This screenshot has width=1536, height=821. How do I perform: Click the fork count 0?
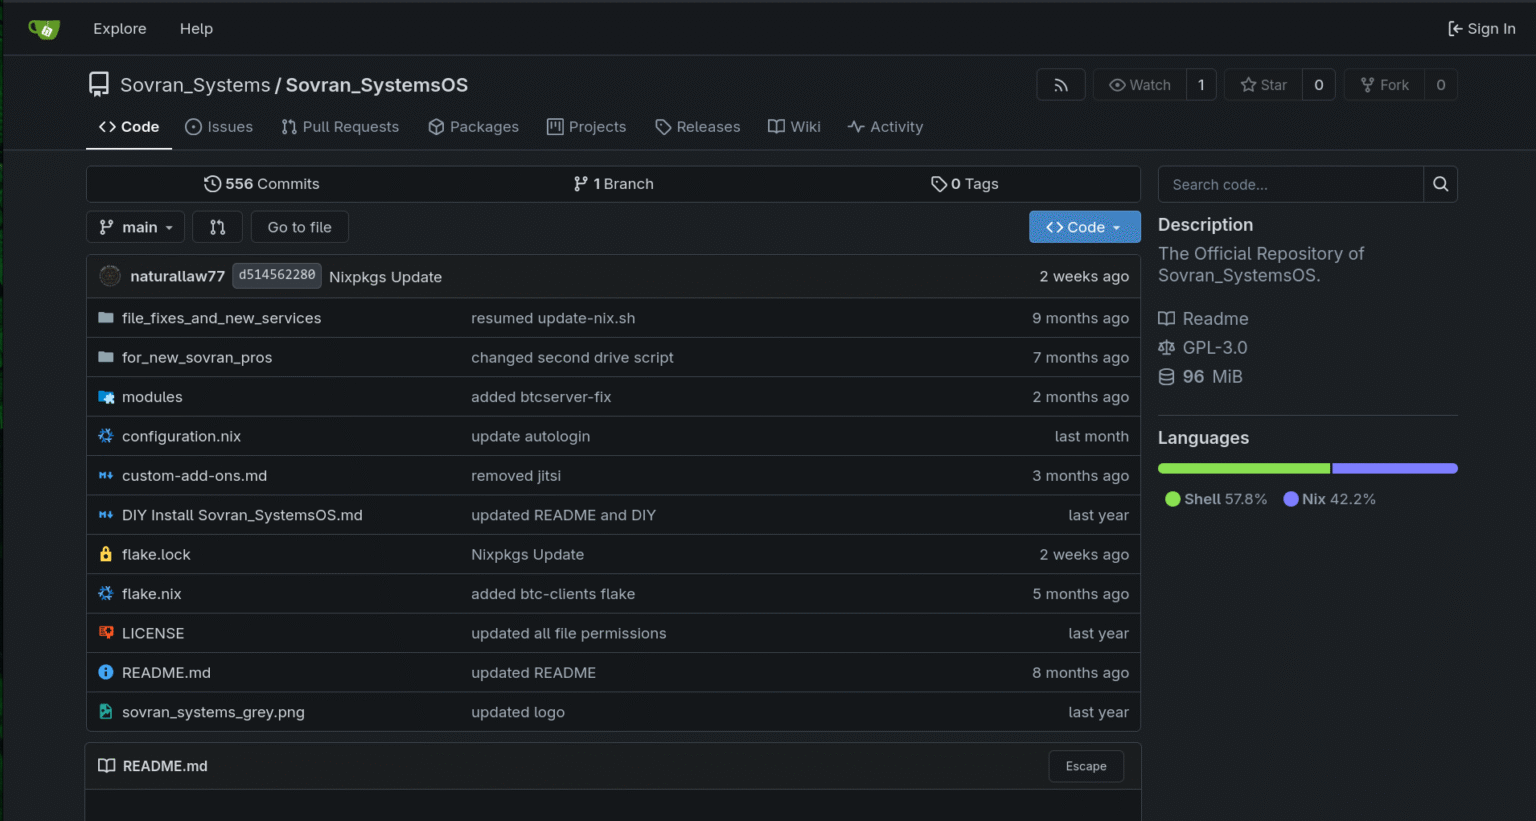click(1441, 85)
